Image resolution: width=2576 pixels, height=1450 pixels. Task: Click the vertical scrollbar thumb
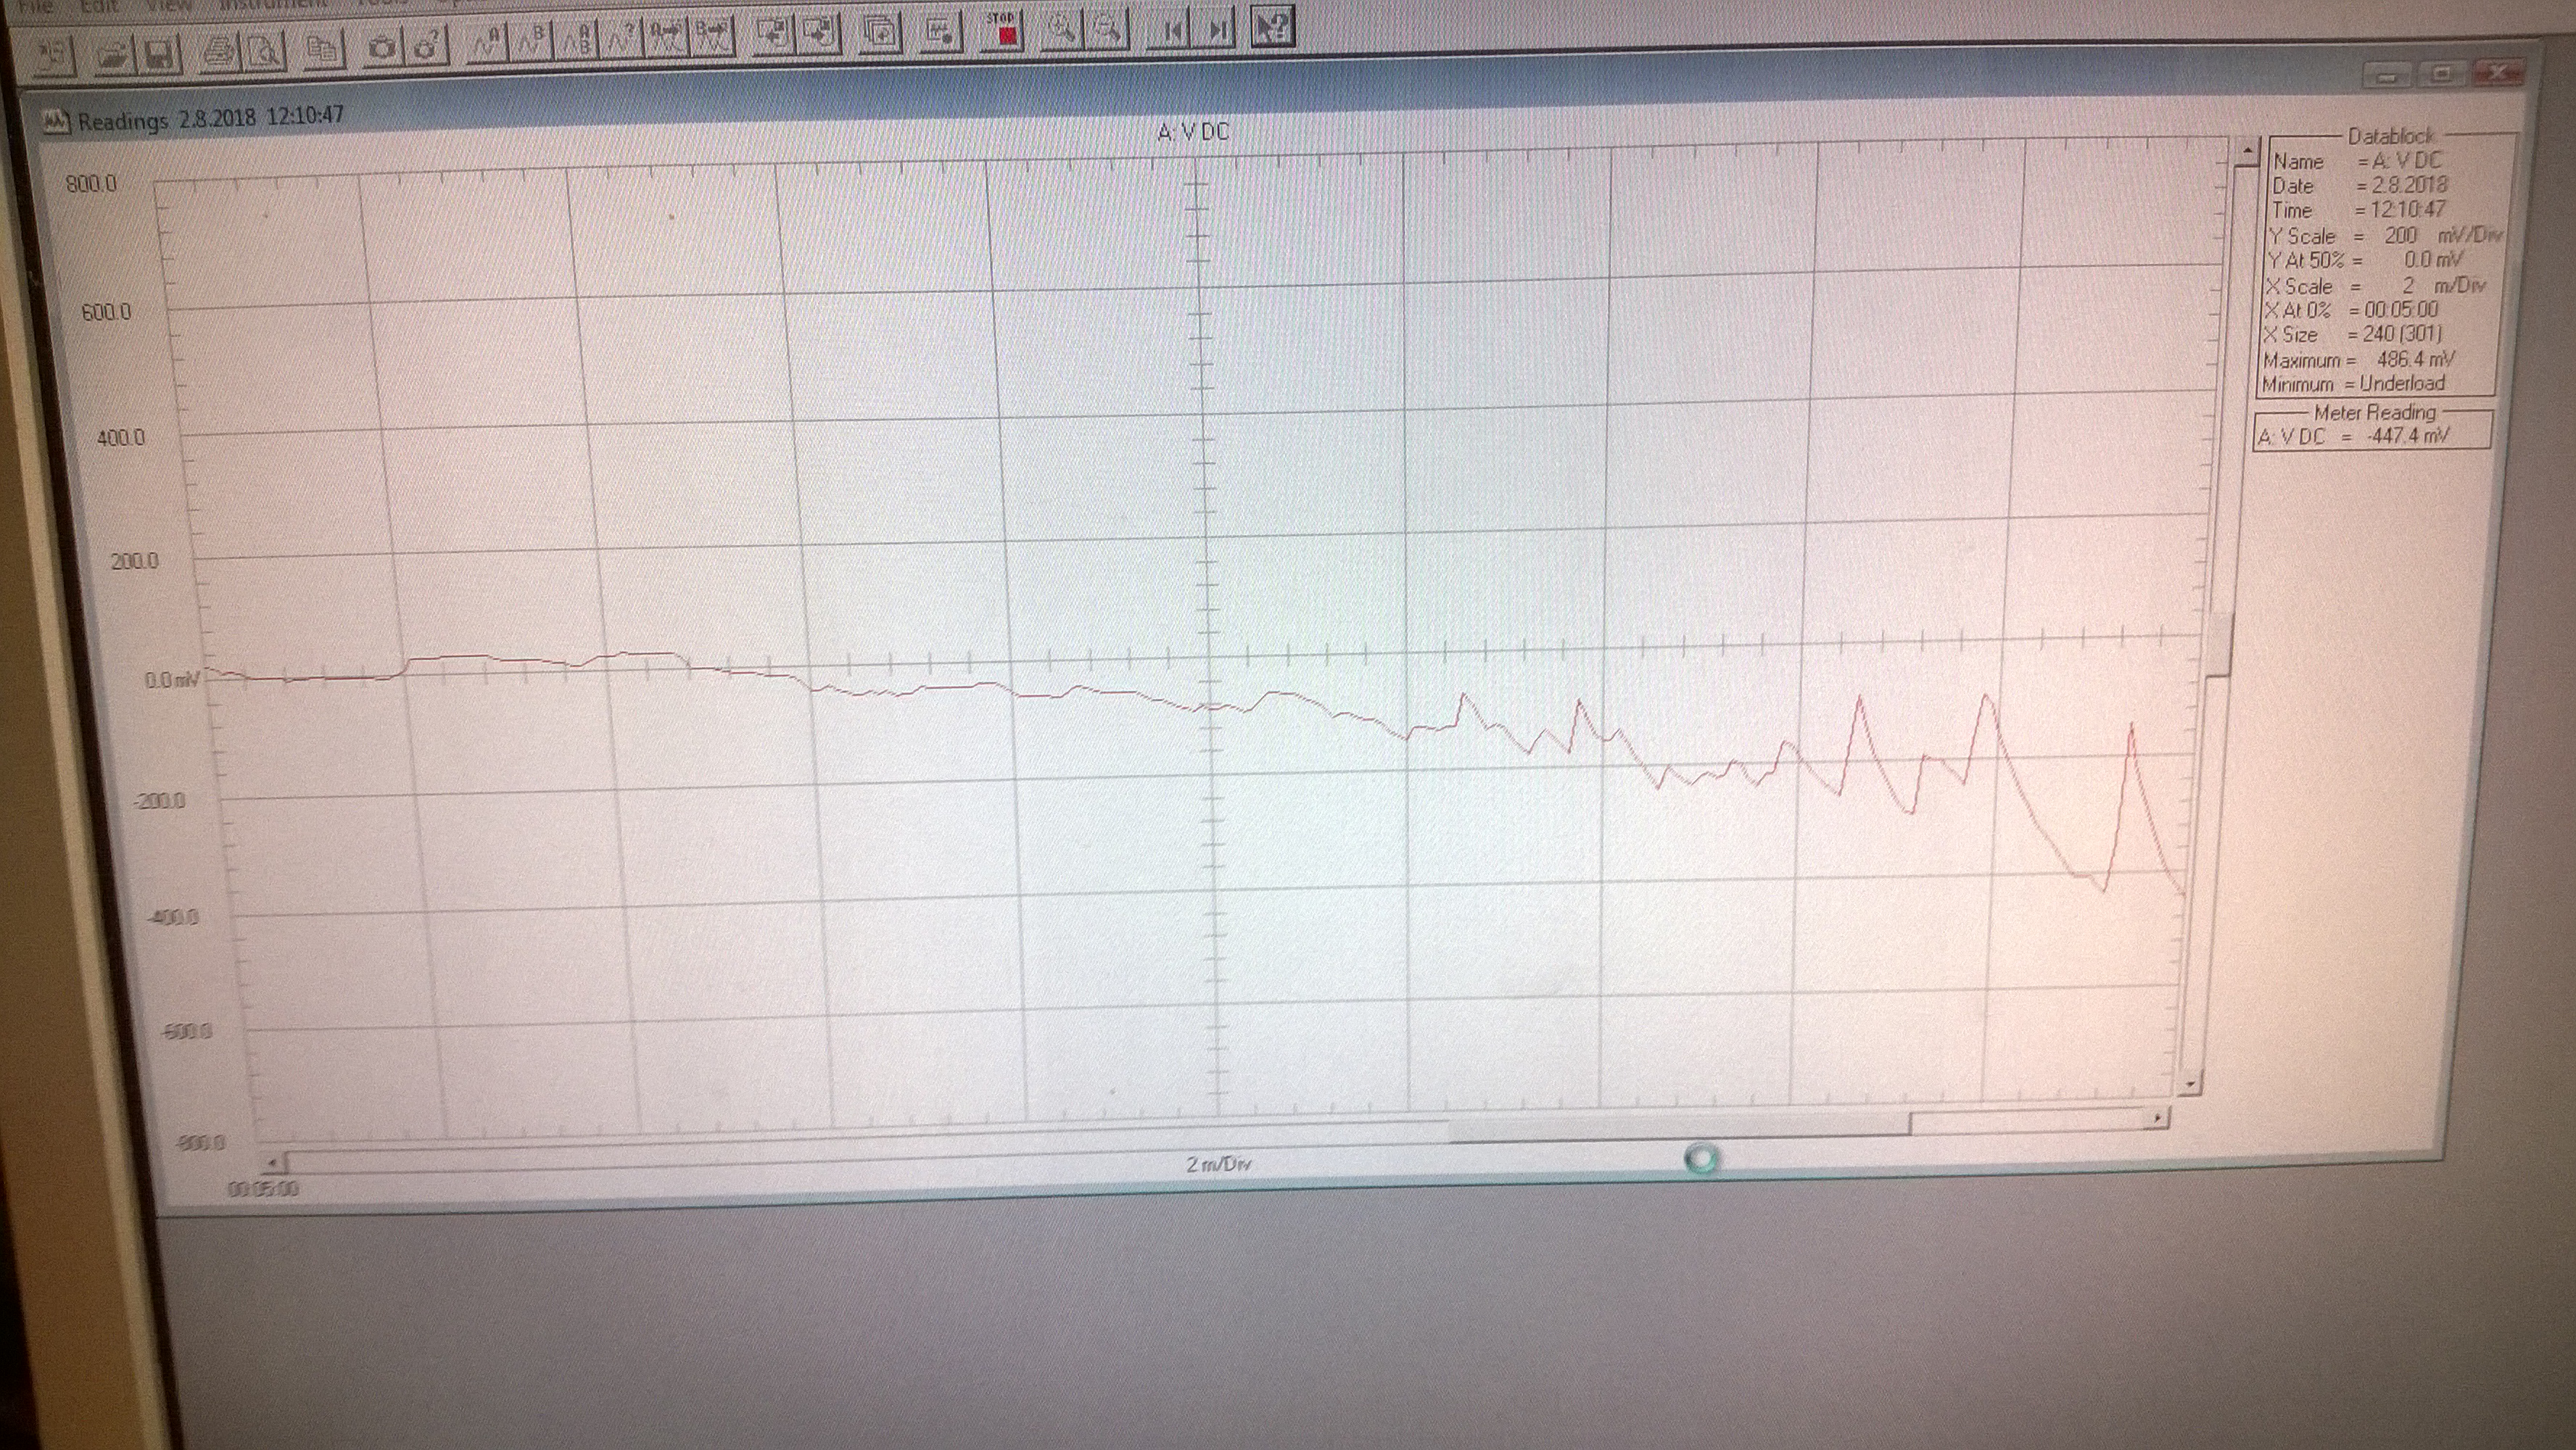2219,644
